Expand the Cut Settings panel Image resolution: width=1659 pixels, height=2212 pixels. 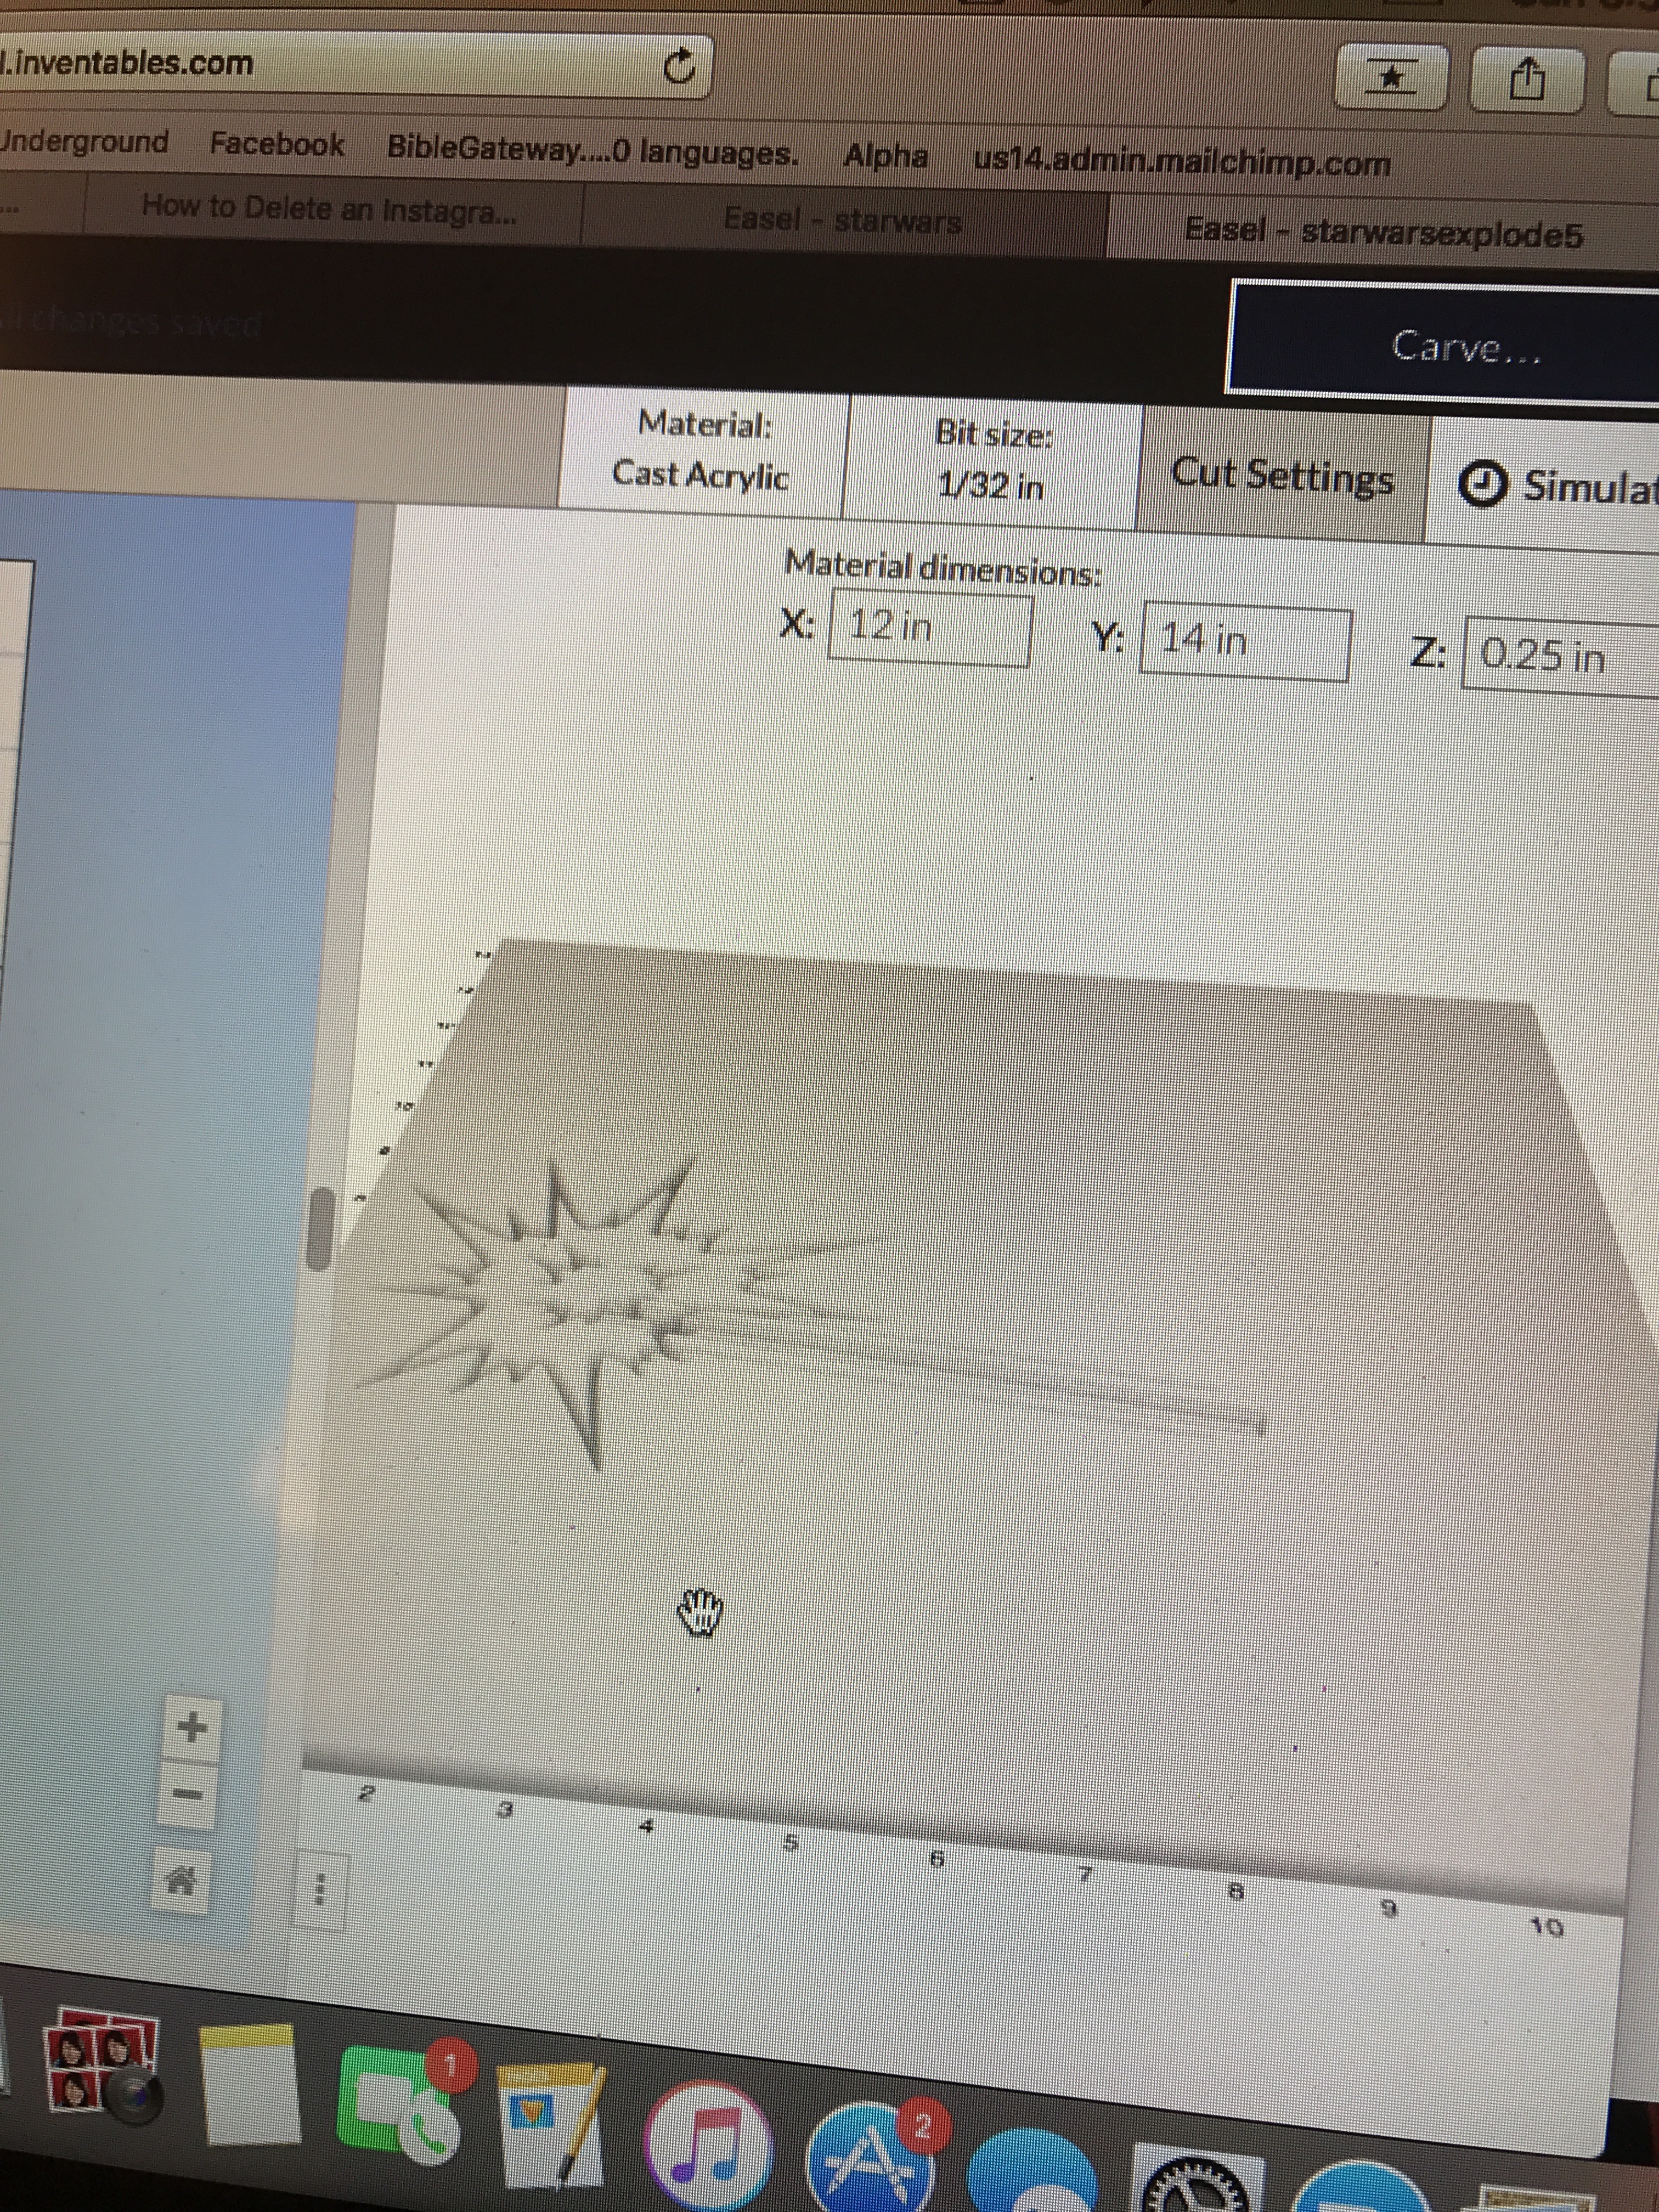click(x=1281, y=476)
